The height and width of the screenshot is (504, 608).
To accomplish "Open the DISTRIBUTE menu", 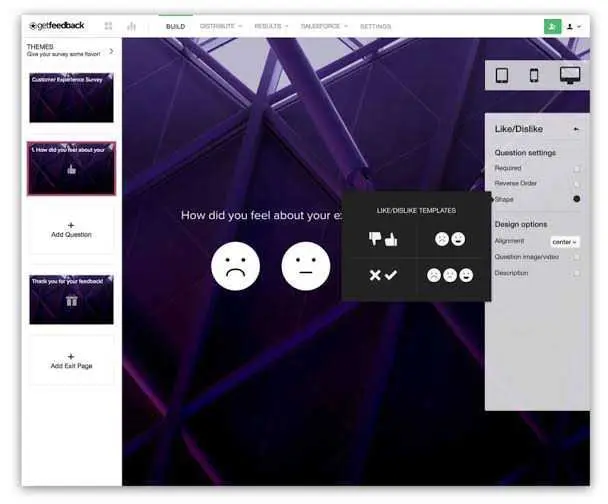I will click(221, 26).
